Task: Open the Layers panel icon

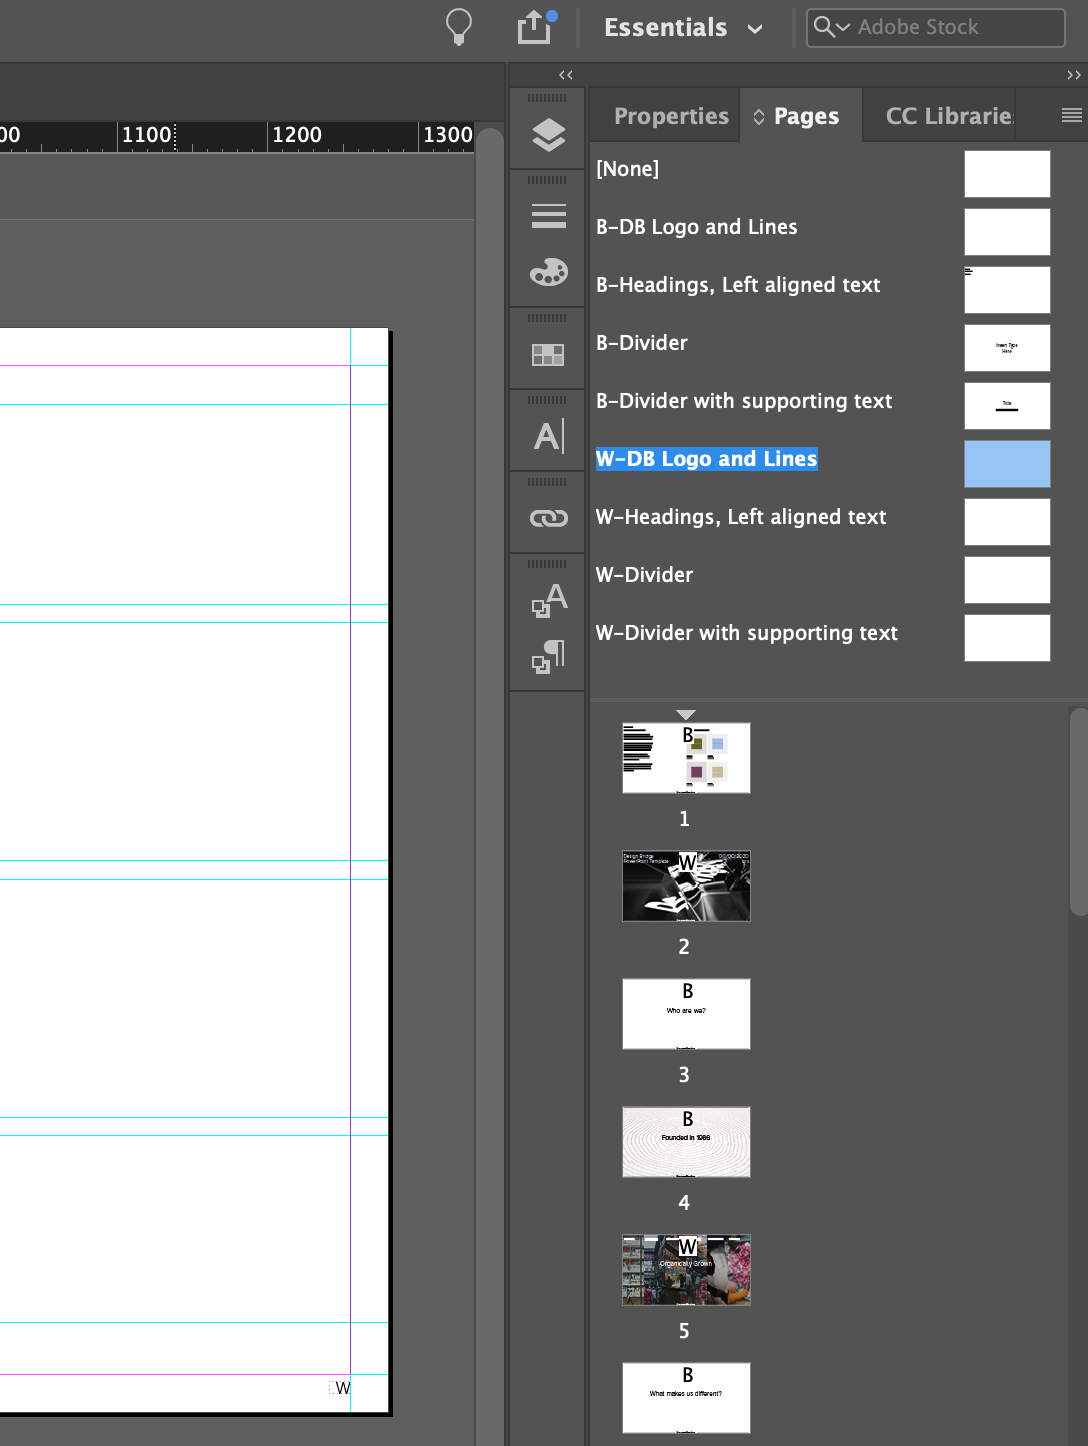Action: [x=548, y=135]
